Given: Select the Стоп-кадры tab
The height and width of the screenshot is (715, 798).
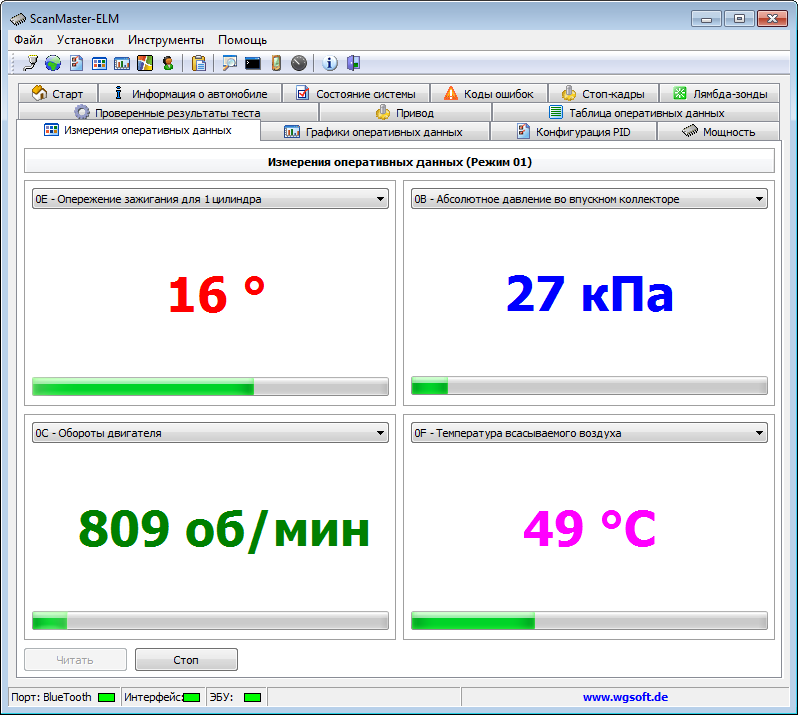Looking at the screenshot, I should coord(603,94).
